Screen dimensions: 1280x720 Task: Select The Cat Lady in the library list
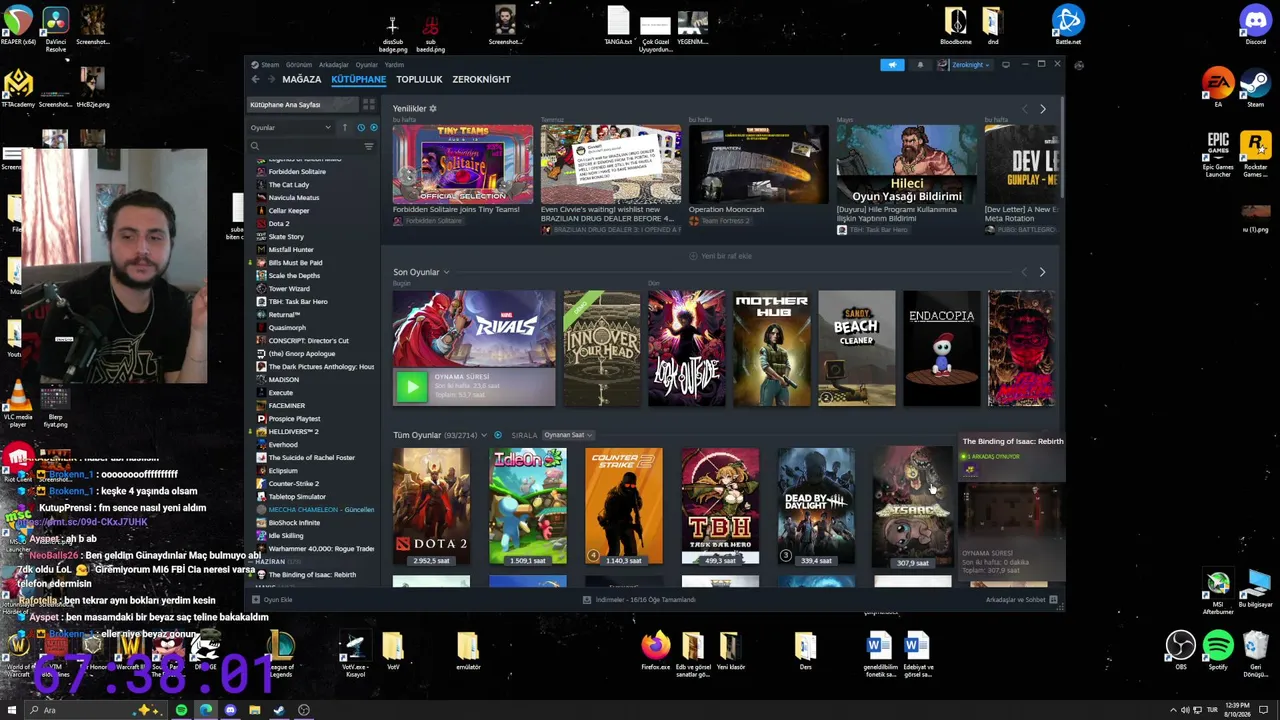coord(288,185)
